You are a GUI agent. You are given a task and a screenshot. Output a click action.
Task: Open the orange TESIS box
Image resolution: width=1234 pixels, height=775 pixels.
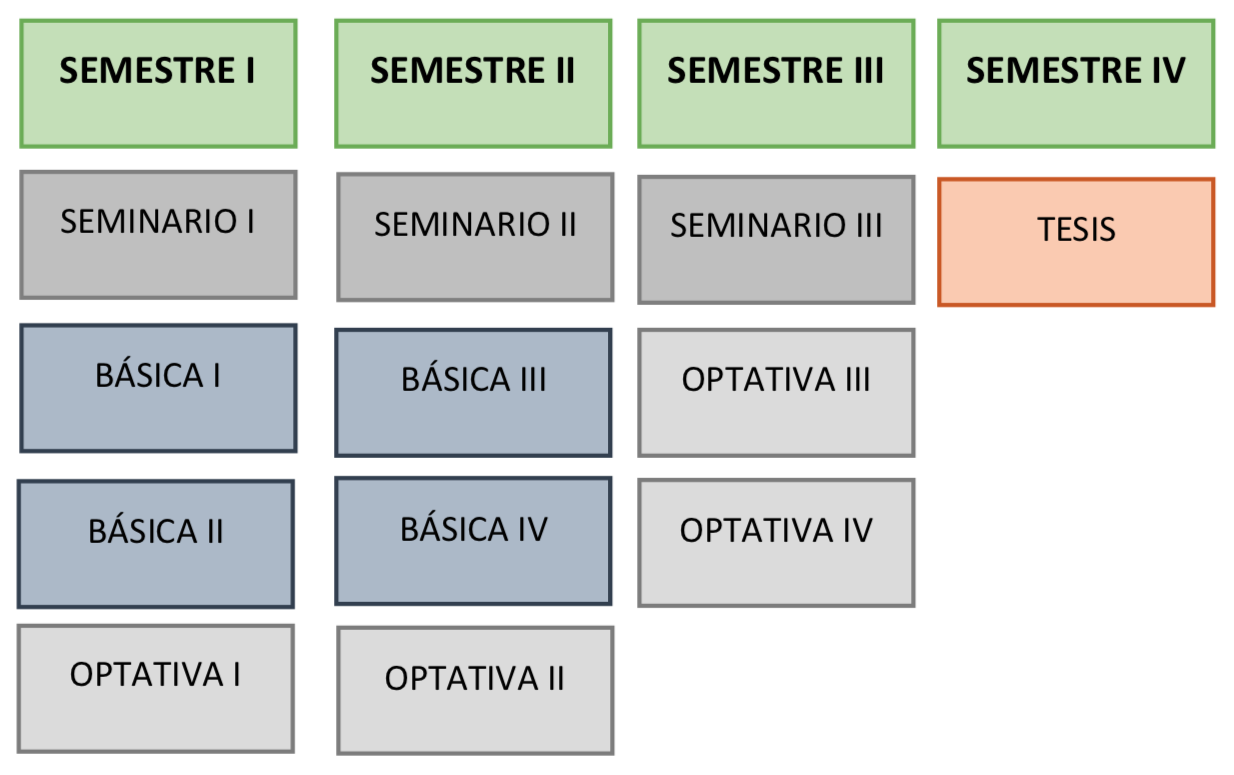click(x=1076, y=242)
